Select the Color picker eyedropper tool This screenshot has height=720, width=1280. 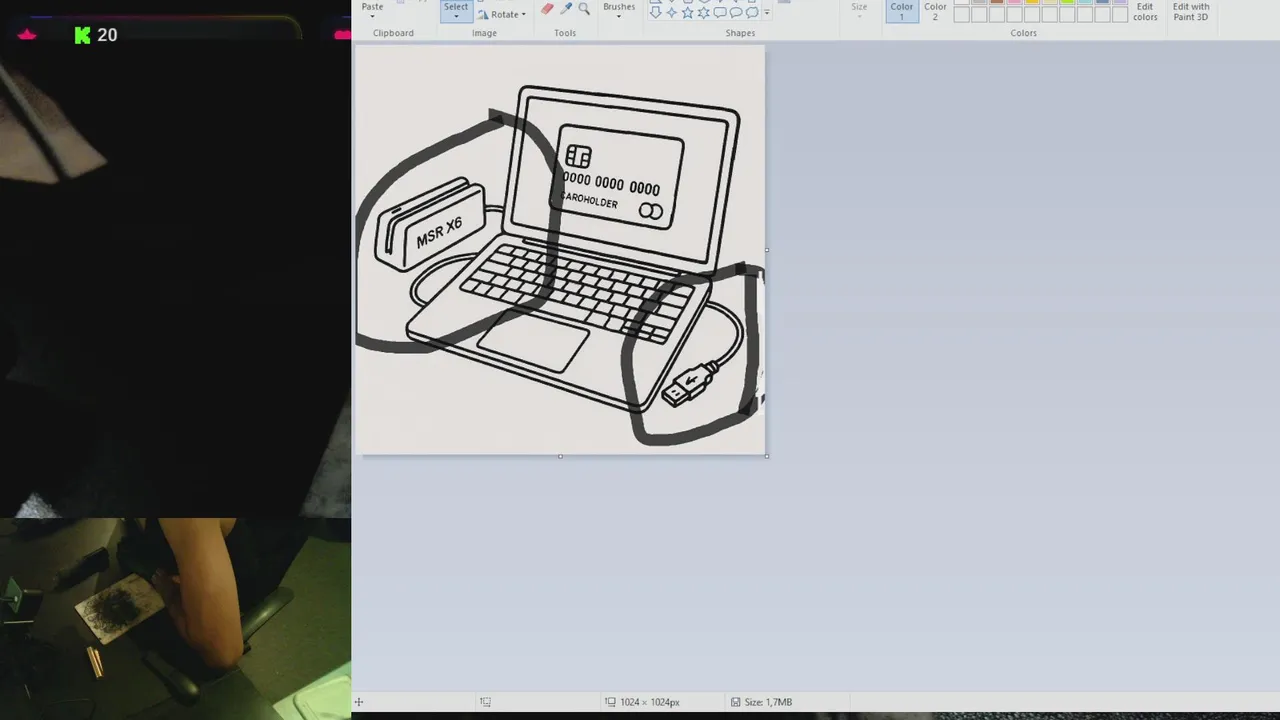[566, 8]
